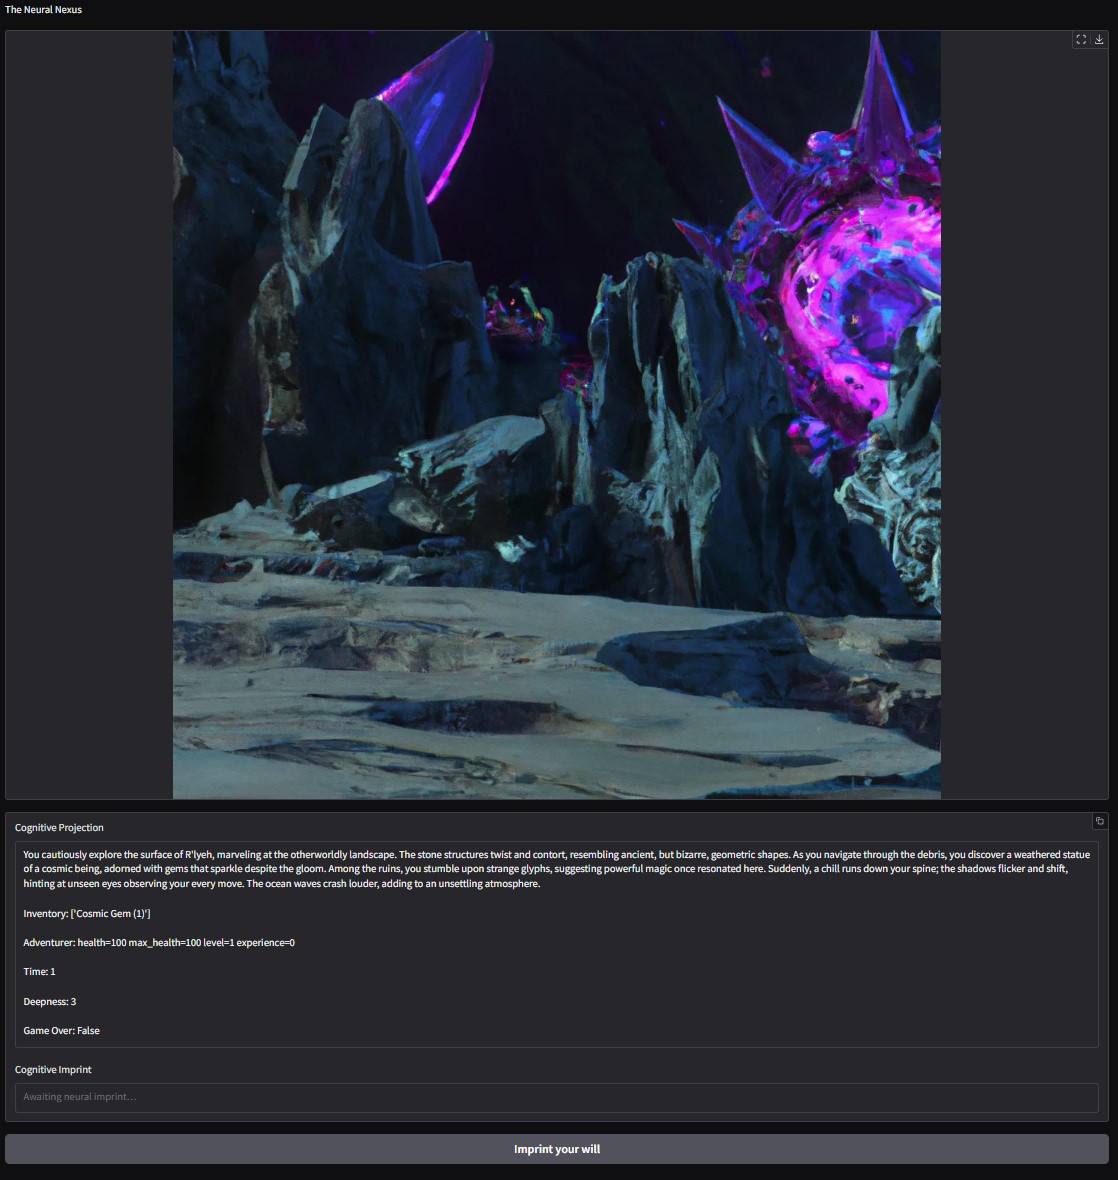Click the fullscreen icon above the image
Image resolution: width=1118 pixels, height=1180 pixels.
click(1081, 40)
